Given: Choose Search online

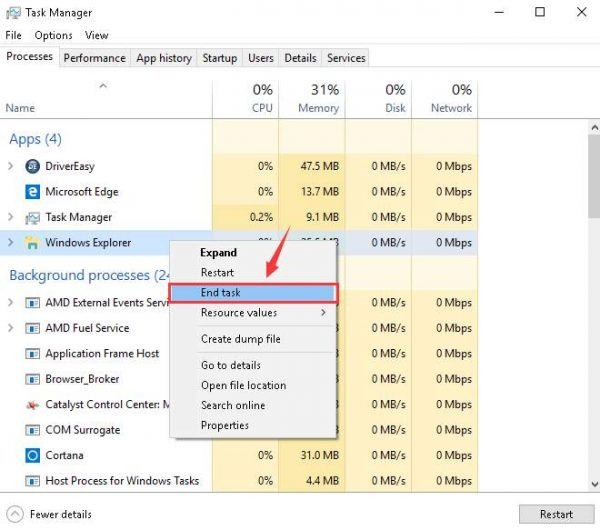Looking at the screenshot, I should 253,405.
